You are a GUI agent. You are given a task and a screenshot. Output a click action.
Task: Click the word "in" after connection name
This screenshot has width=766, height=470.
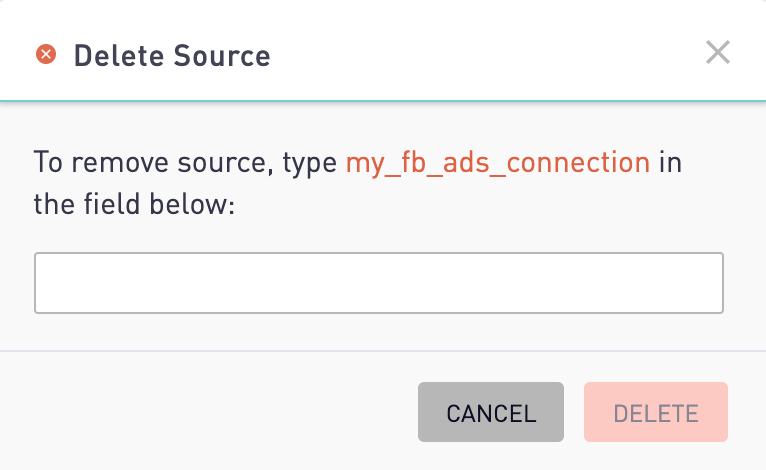[670, 162]
